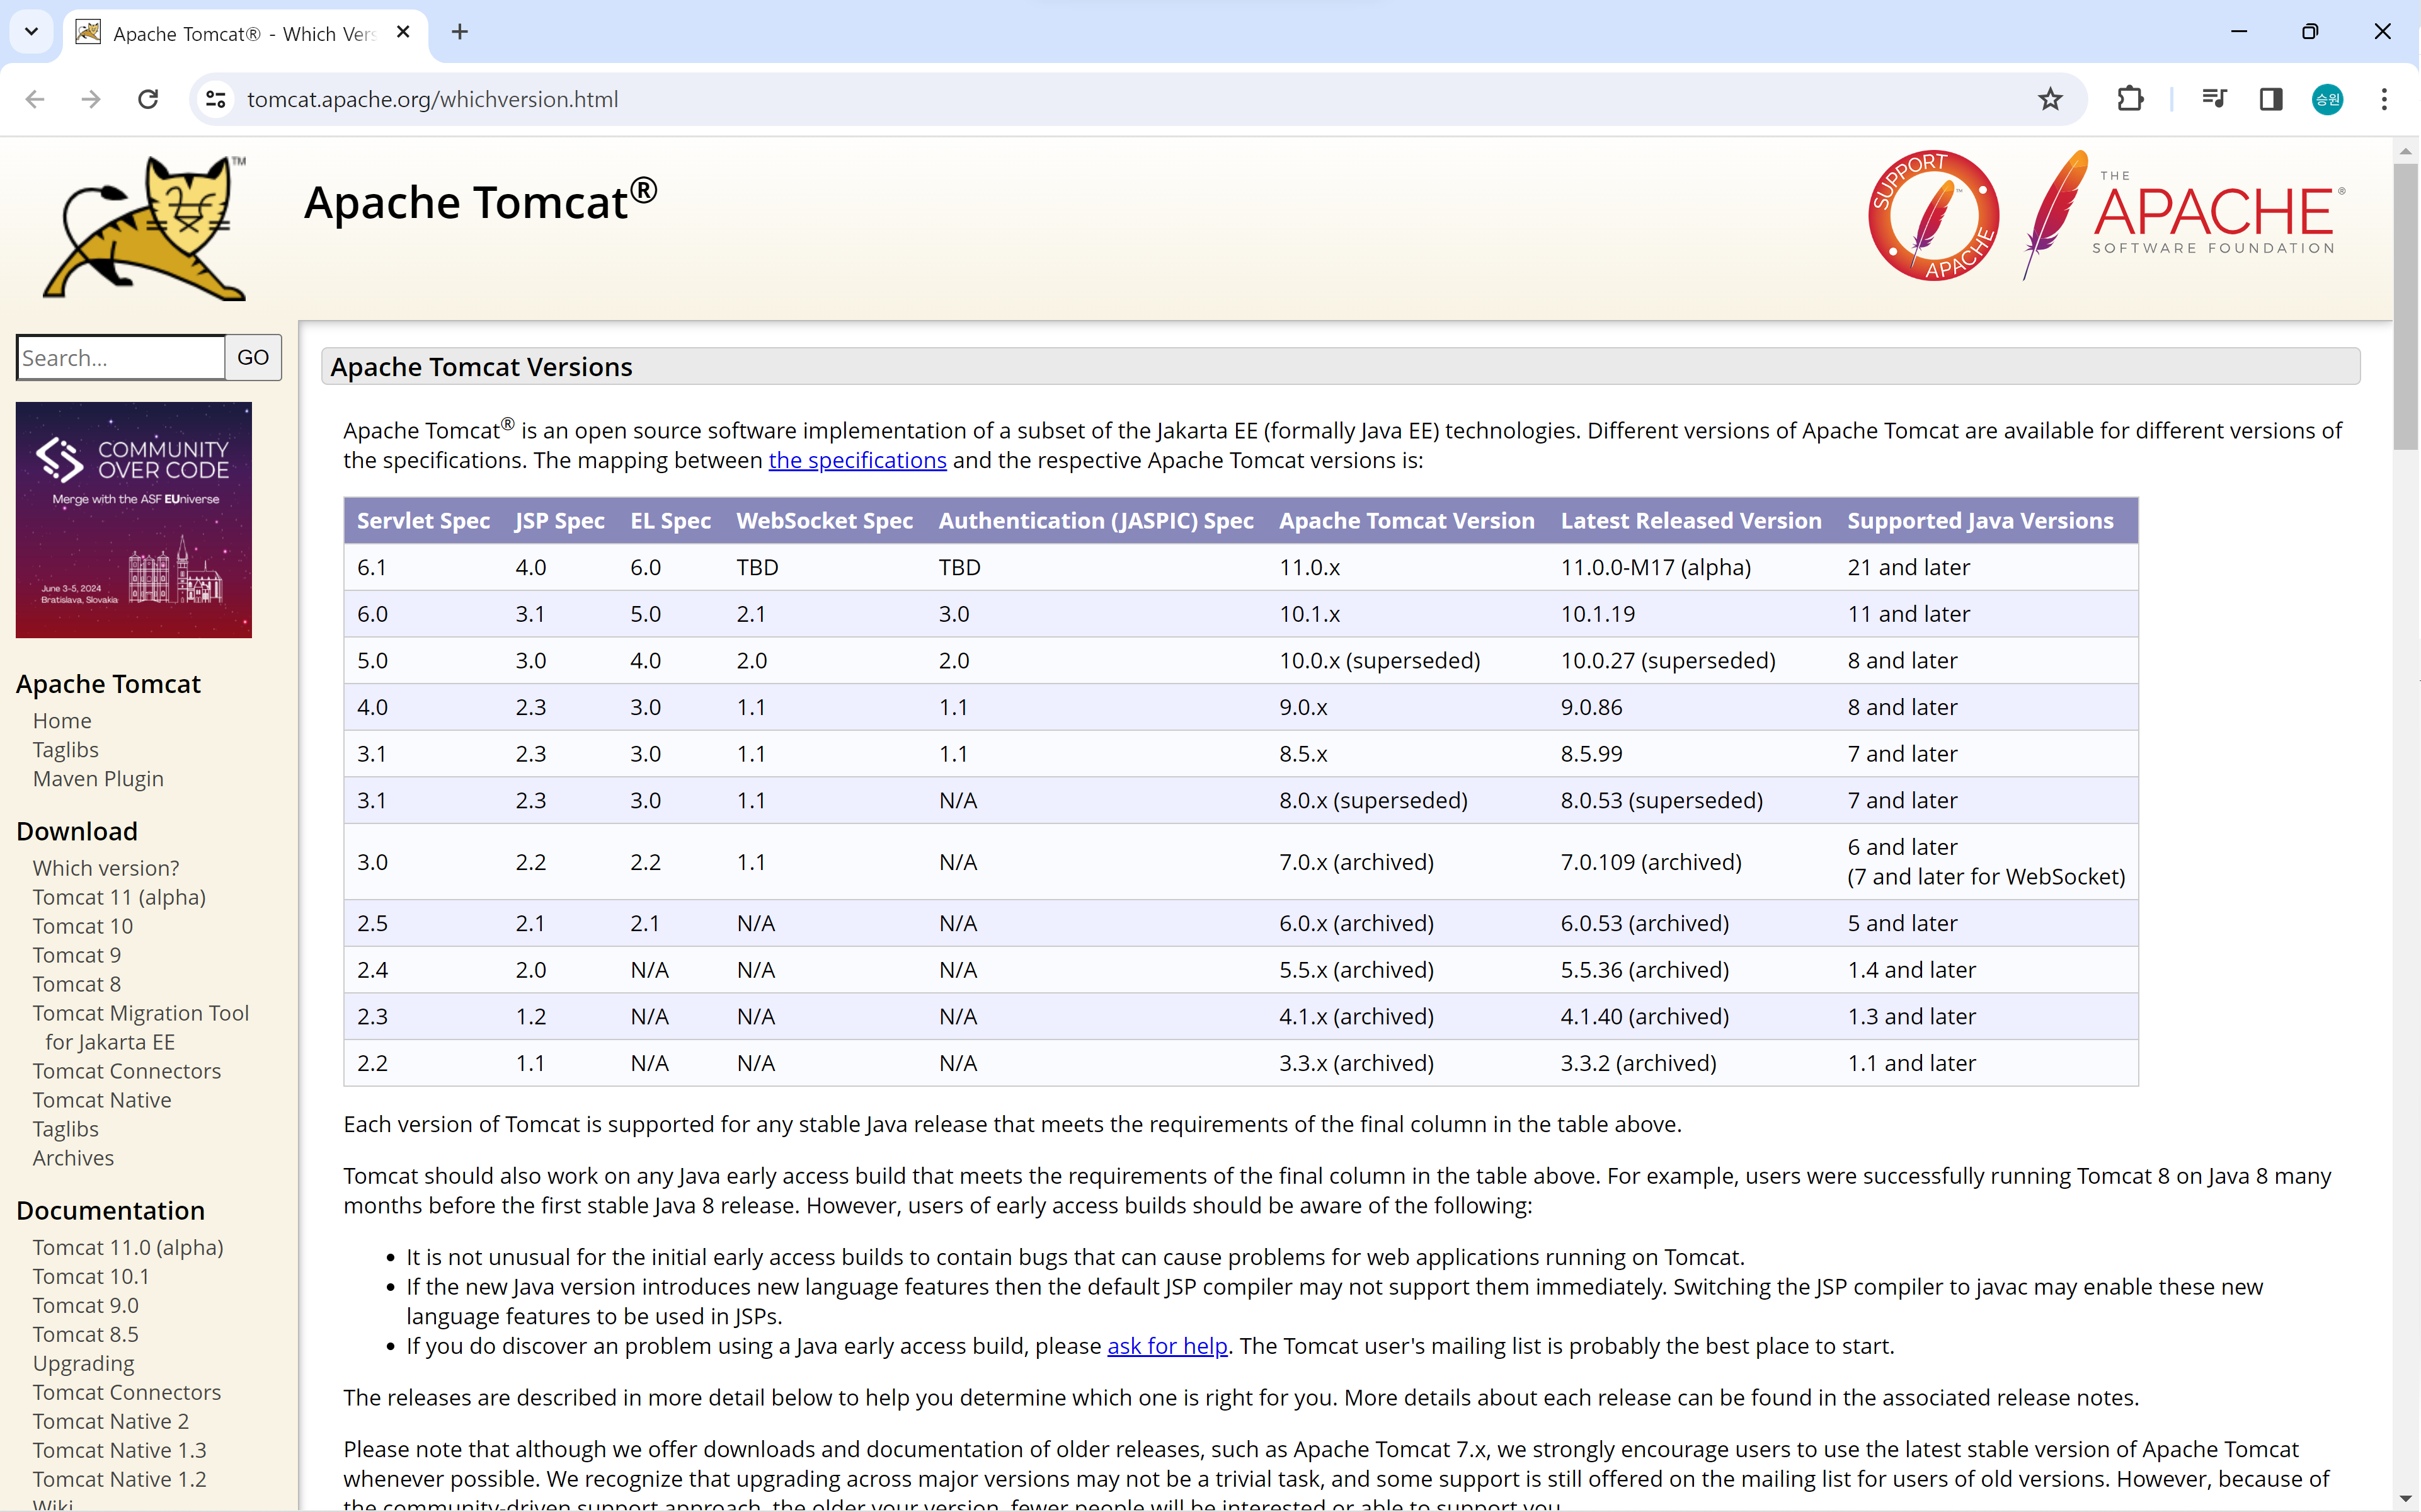Focus the Search input field

[121, 357]
